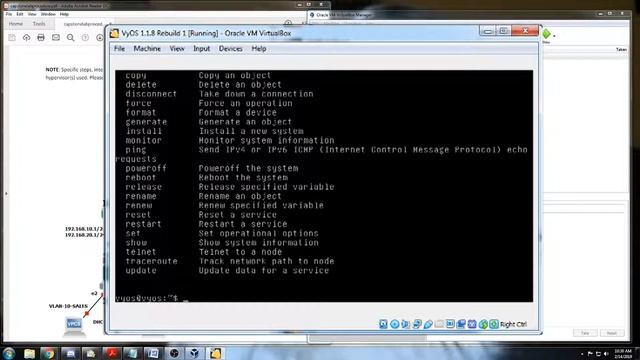This screenshot has width=640, height=360.
Task: Switch to Home tab in Acrobat Reader
Action: pyautogui.click(x=16, y=24)
